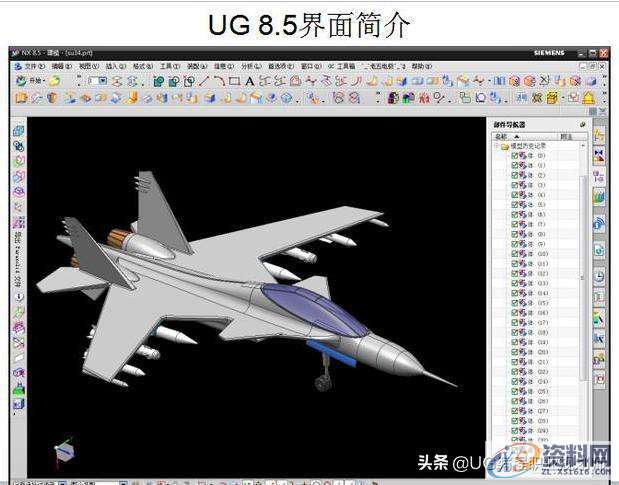The width and height of the screenshot is (619, 485).
Task: Uncheck the 体 (13) checkbox
Action: [x=514, y=283]
